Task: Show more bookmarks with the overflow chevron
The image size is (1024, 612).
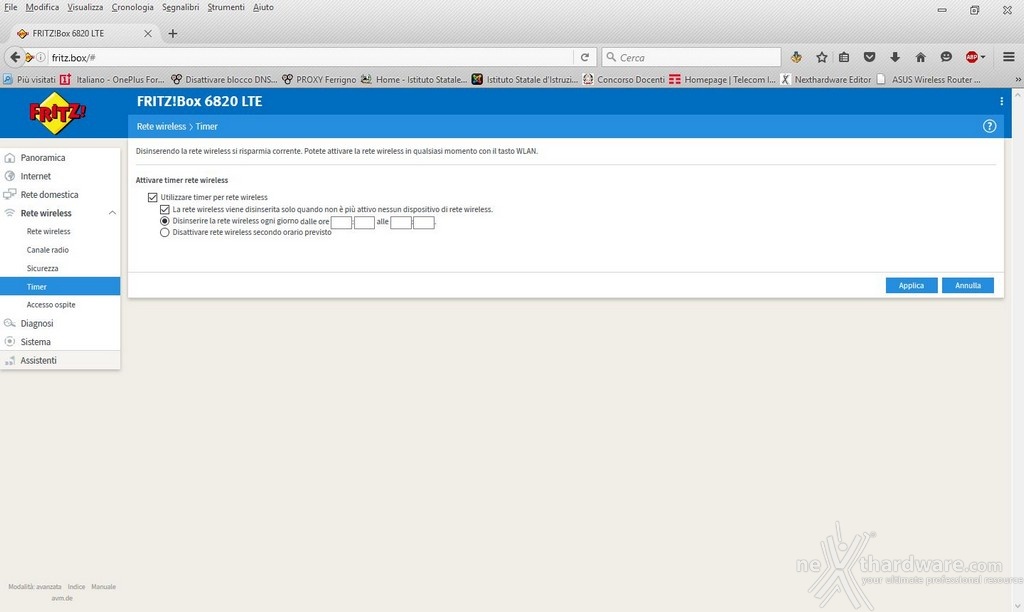Action: tap(1017, 80)
